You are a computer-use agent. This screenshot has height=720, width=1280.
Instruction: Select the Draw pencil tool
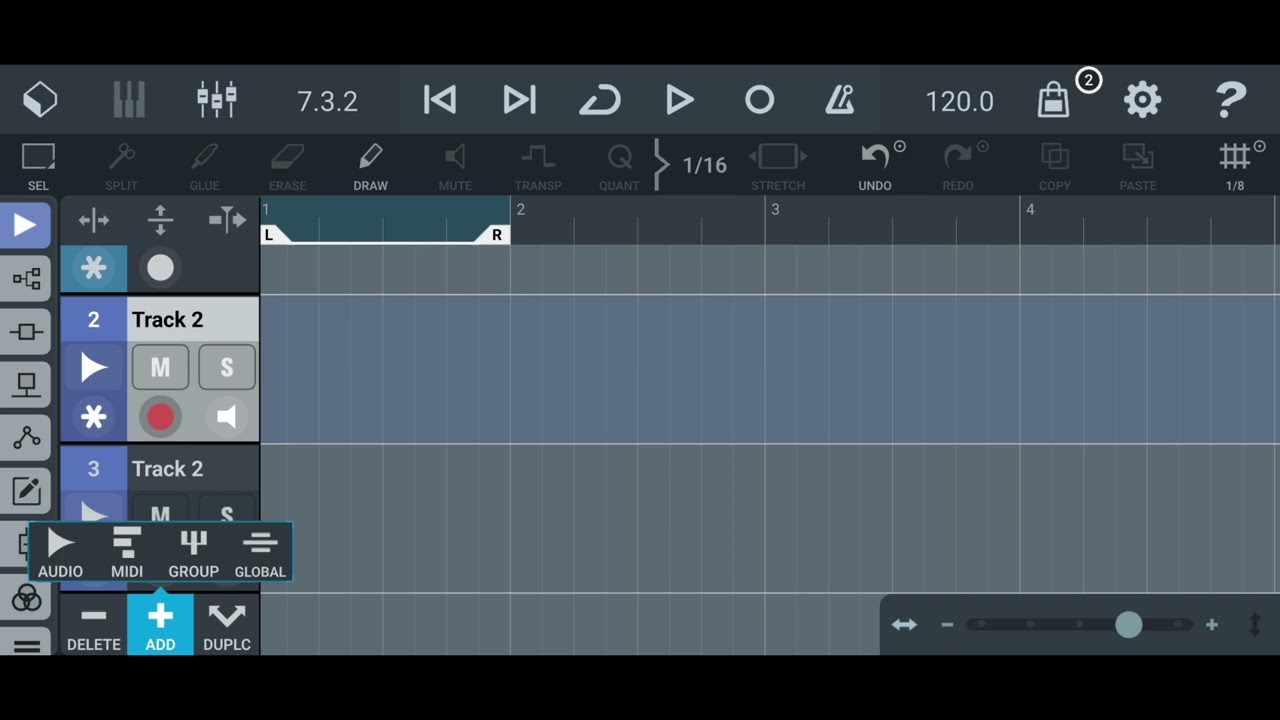[x=370, y=165]
